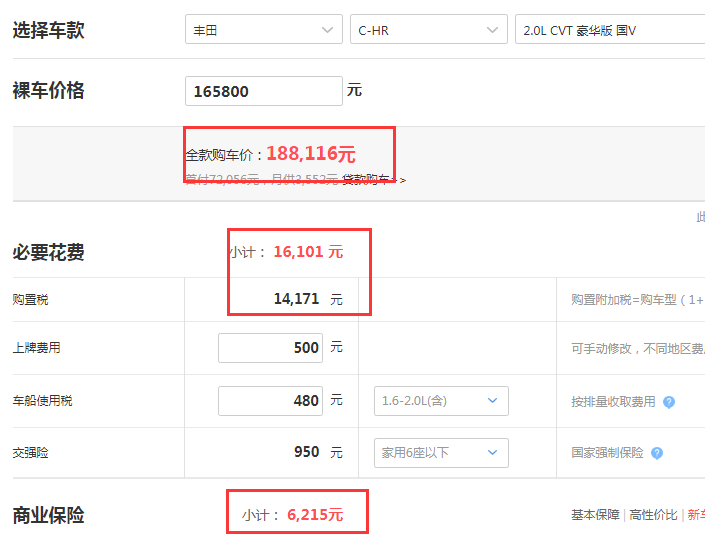Click chevron arrow in C-HR dropdown
Viewport: 705px width, 537px height.
click(492, 30)
